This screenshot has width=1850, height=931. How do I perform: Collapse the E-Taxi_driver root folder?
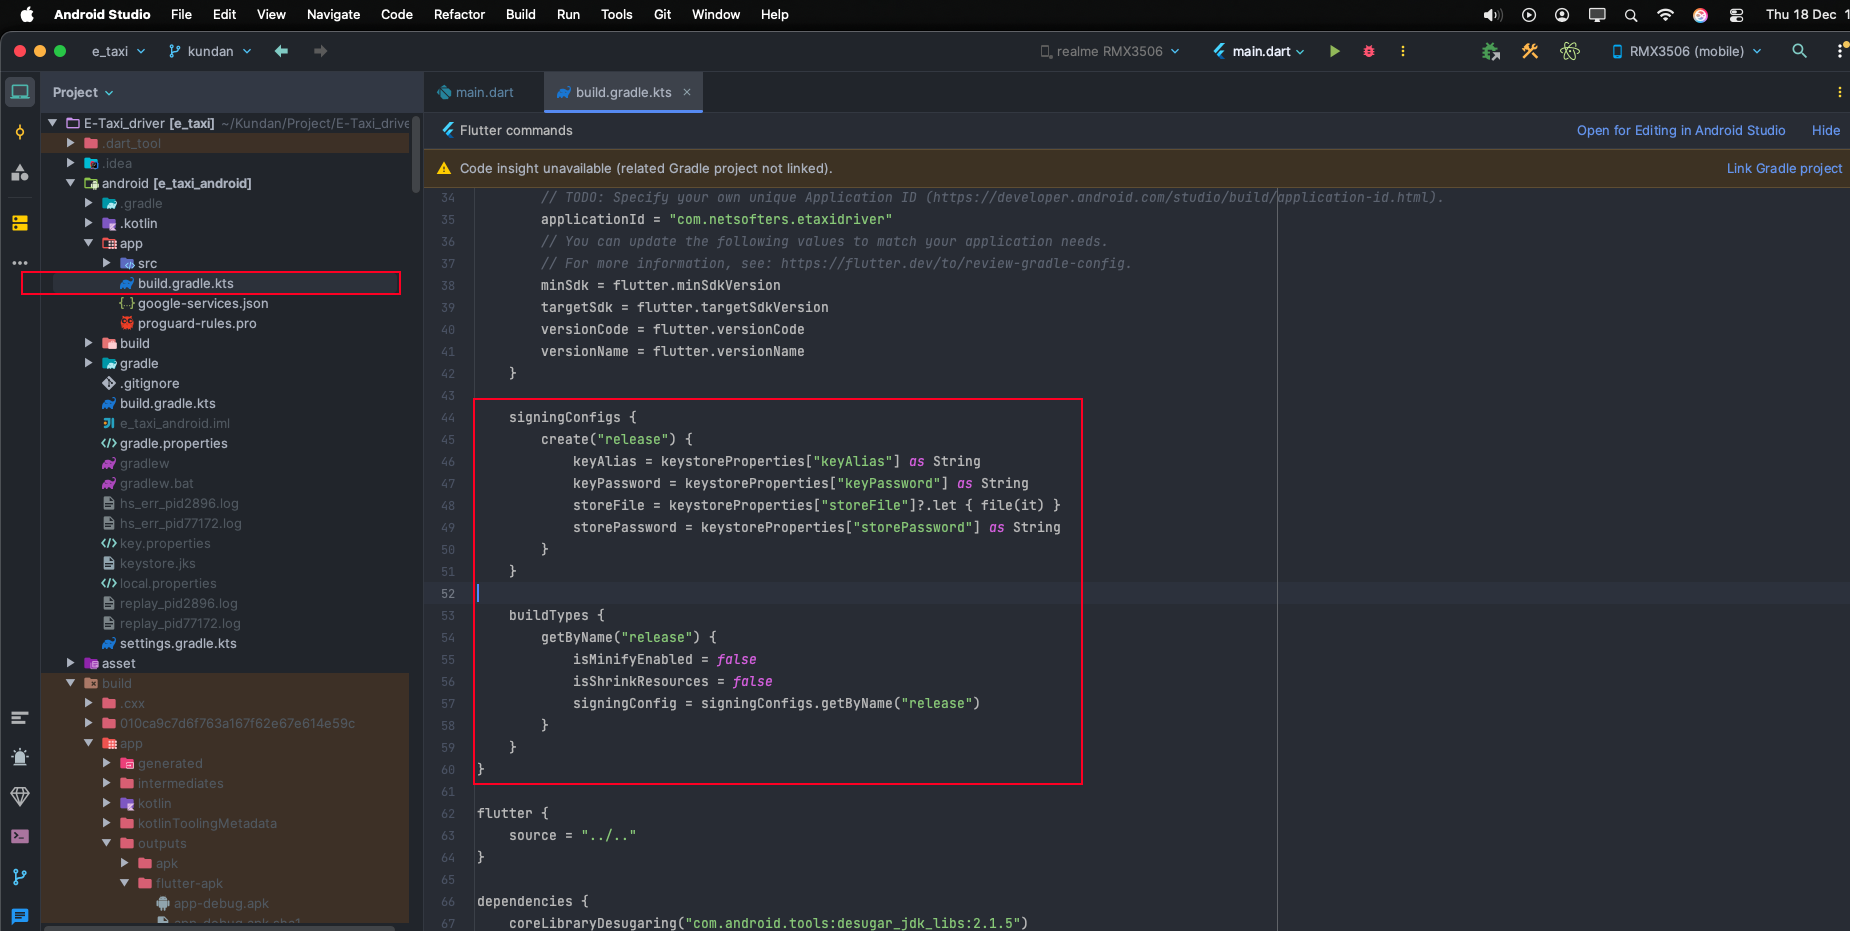click(x=53, y=123)
